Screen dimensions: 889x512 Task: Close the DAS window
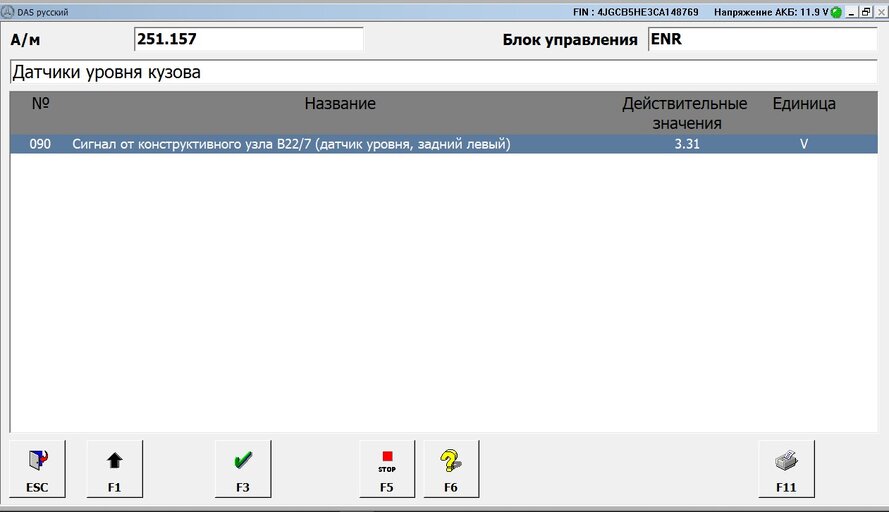point(881,12)
